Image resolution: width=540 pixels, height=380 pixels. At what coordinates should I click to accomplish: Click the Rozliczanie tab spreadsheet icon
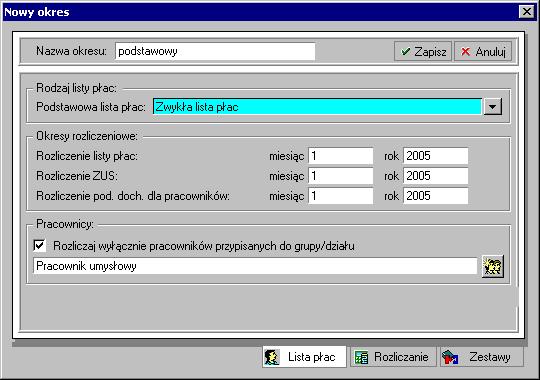coord(361,358)
